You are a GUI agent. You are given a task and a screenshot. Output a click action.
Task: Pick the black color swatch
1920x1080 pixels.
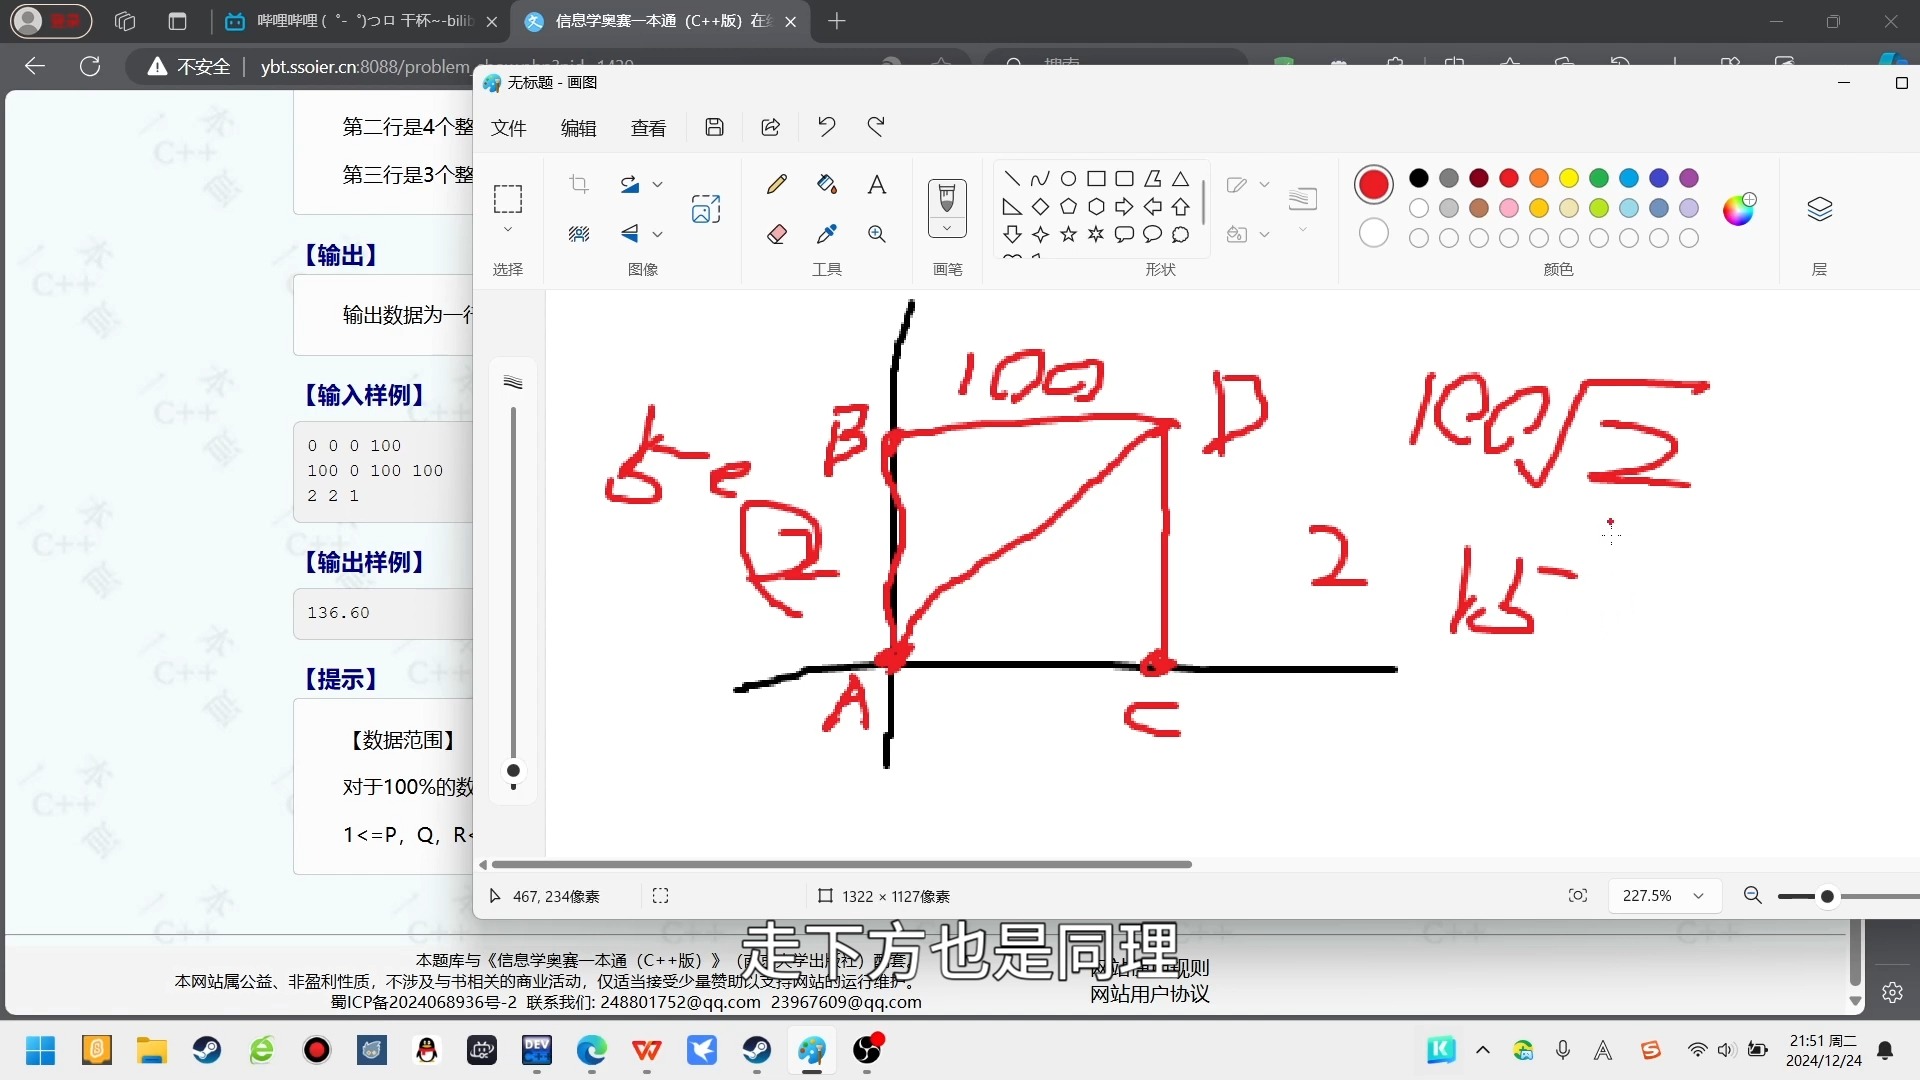pyautogui.click(x=1418, y=178)
